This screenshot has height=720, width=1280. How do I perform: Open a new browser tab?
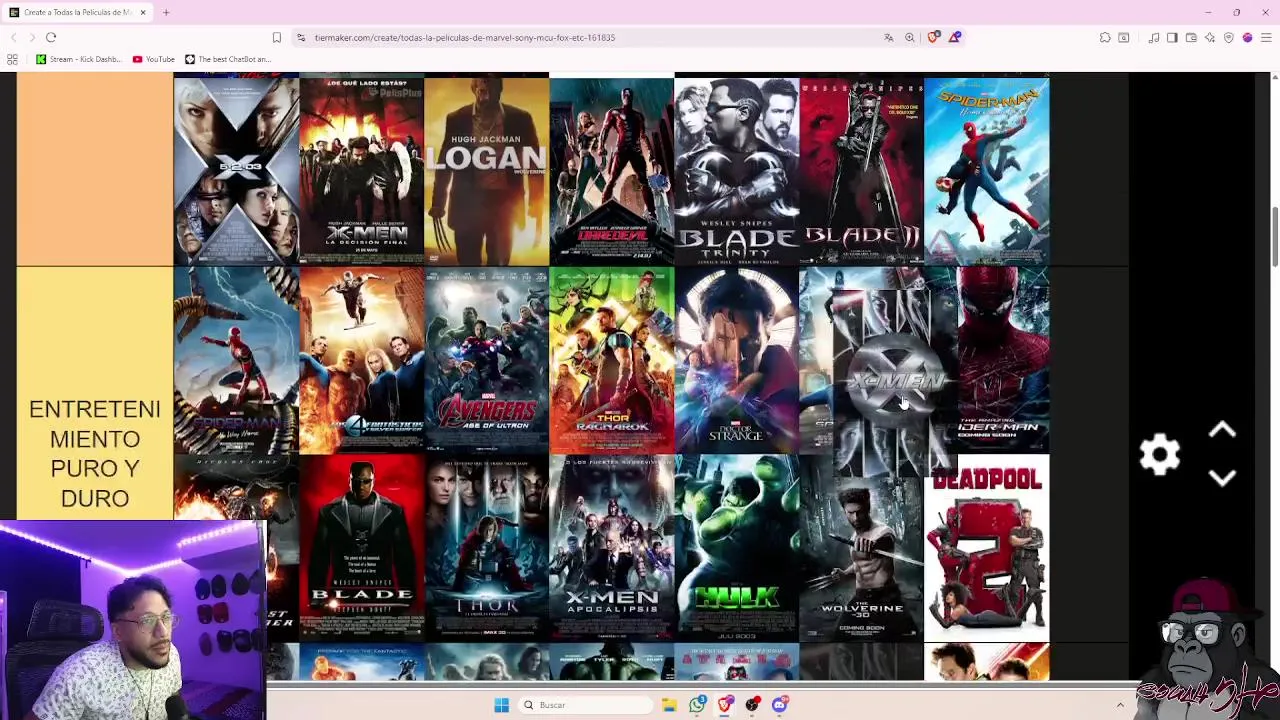[x=166, y=12]
